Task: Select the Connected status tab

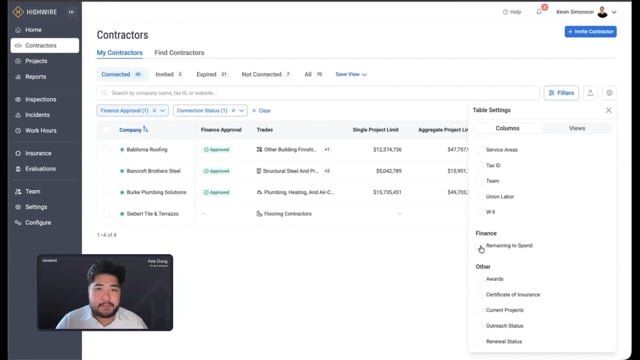Action: pyautogui.click(x=121, y=74)
